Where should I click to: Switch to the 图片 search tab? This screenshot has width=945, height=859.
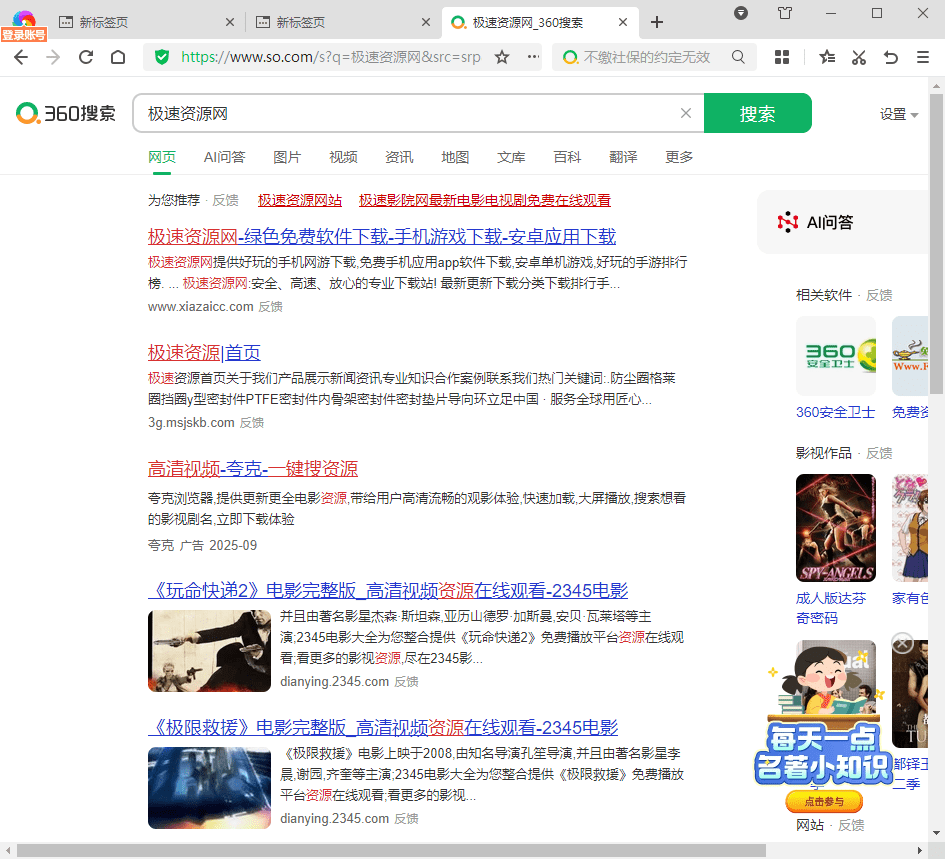point(287,157)
